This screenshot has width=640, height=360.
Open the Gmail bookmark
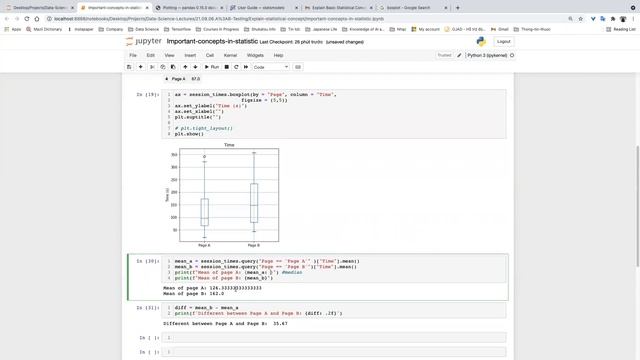(x=500, y=29)
